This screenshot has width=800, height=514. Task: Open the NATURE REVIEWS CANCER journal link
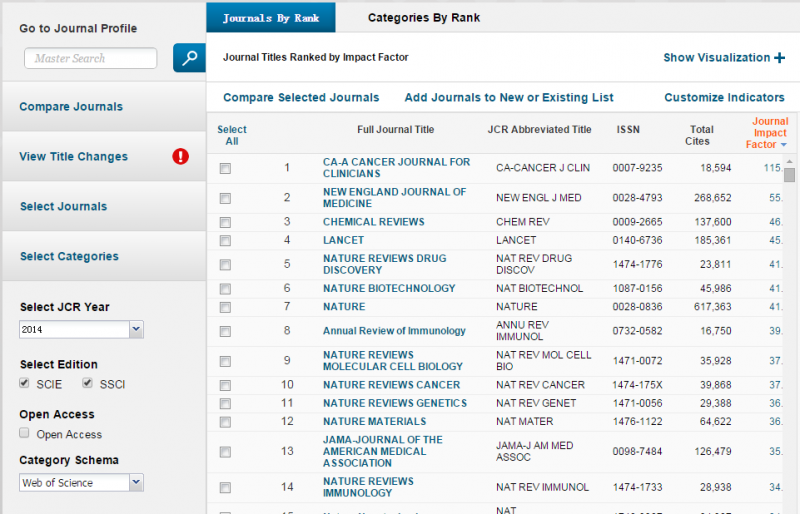tap(391, 385)
